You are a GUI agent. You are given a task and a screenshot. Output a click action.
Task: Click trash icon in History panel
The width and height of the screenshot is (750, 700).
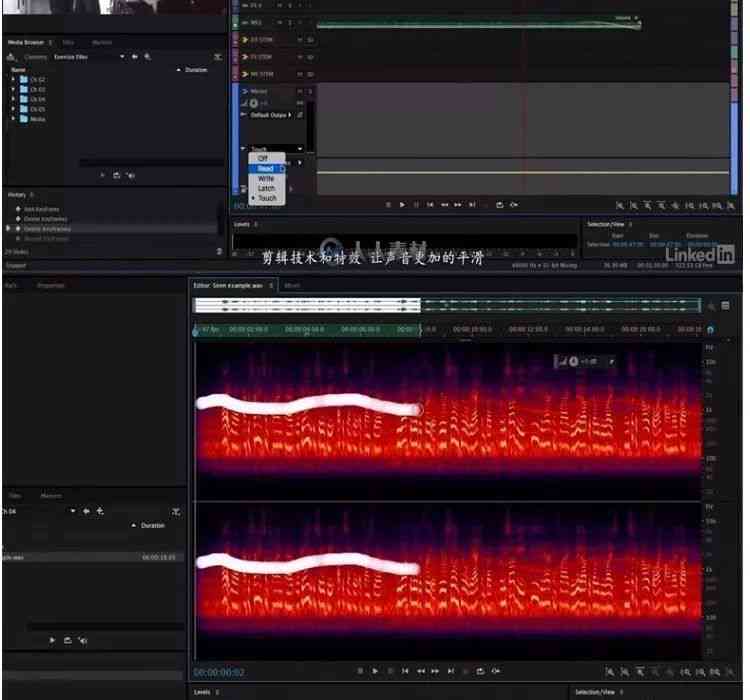219,251
